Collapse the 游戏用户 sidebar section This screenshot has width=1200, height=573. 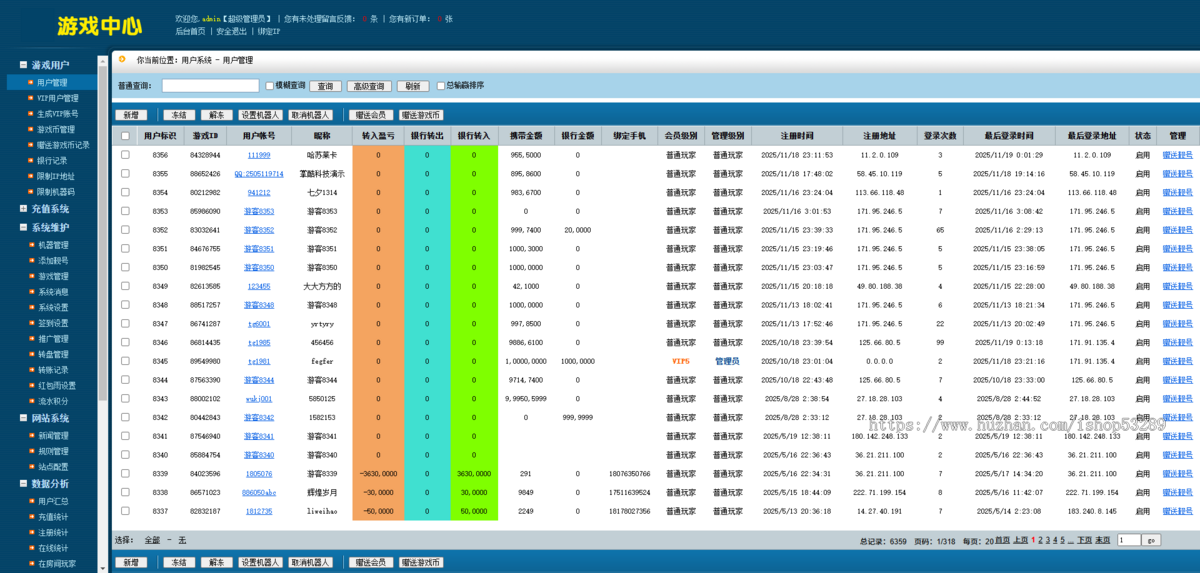pos(23,65)
